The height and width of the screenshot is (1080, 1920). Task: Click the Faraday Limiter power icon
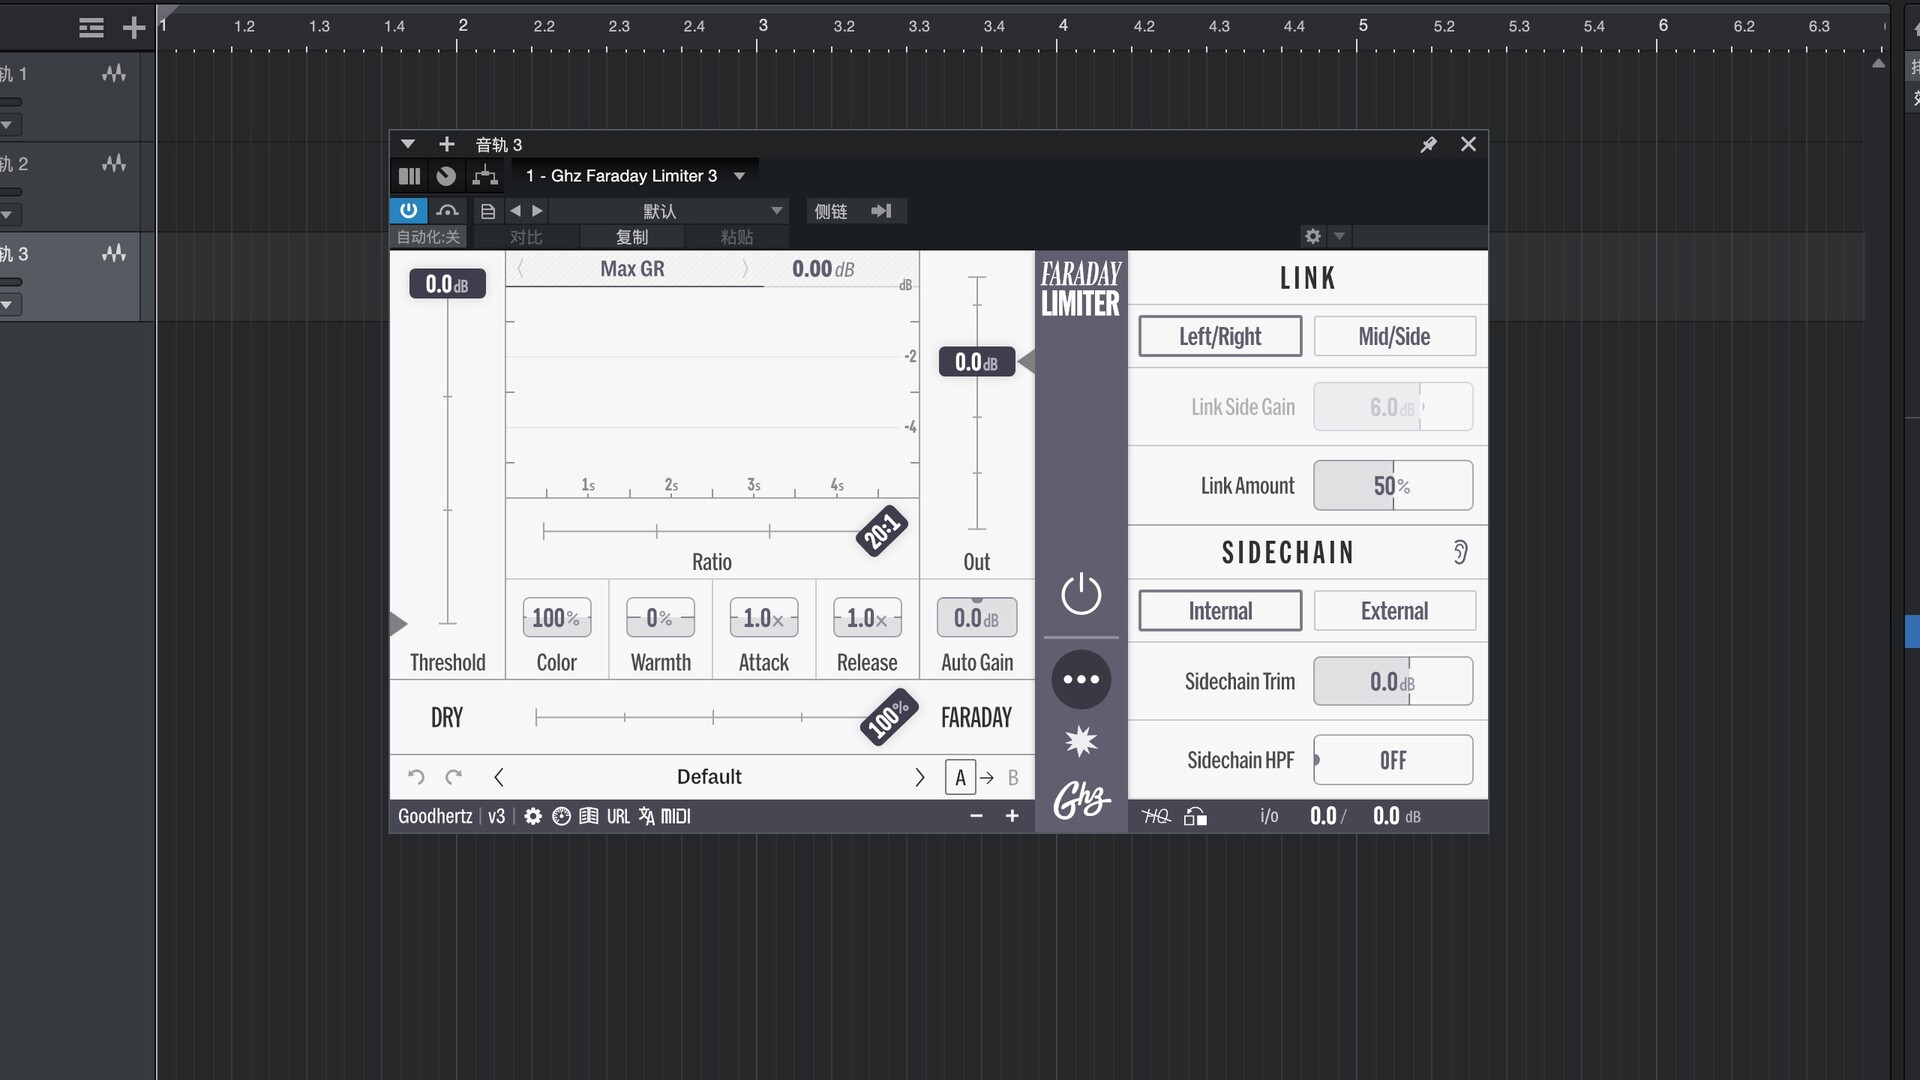[x=1081, y=595]
